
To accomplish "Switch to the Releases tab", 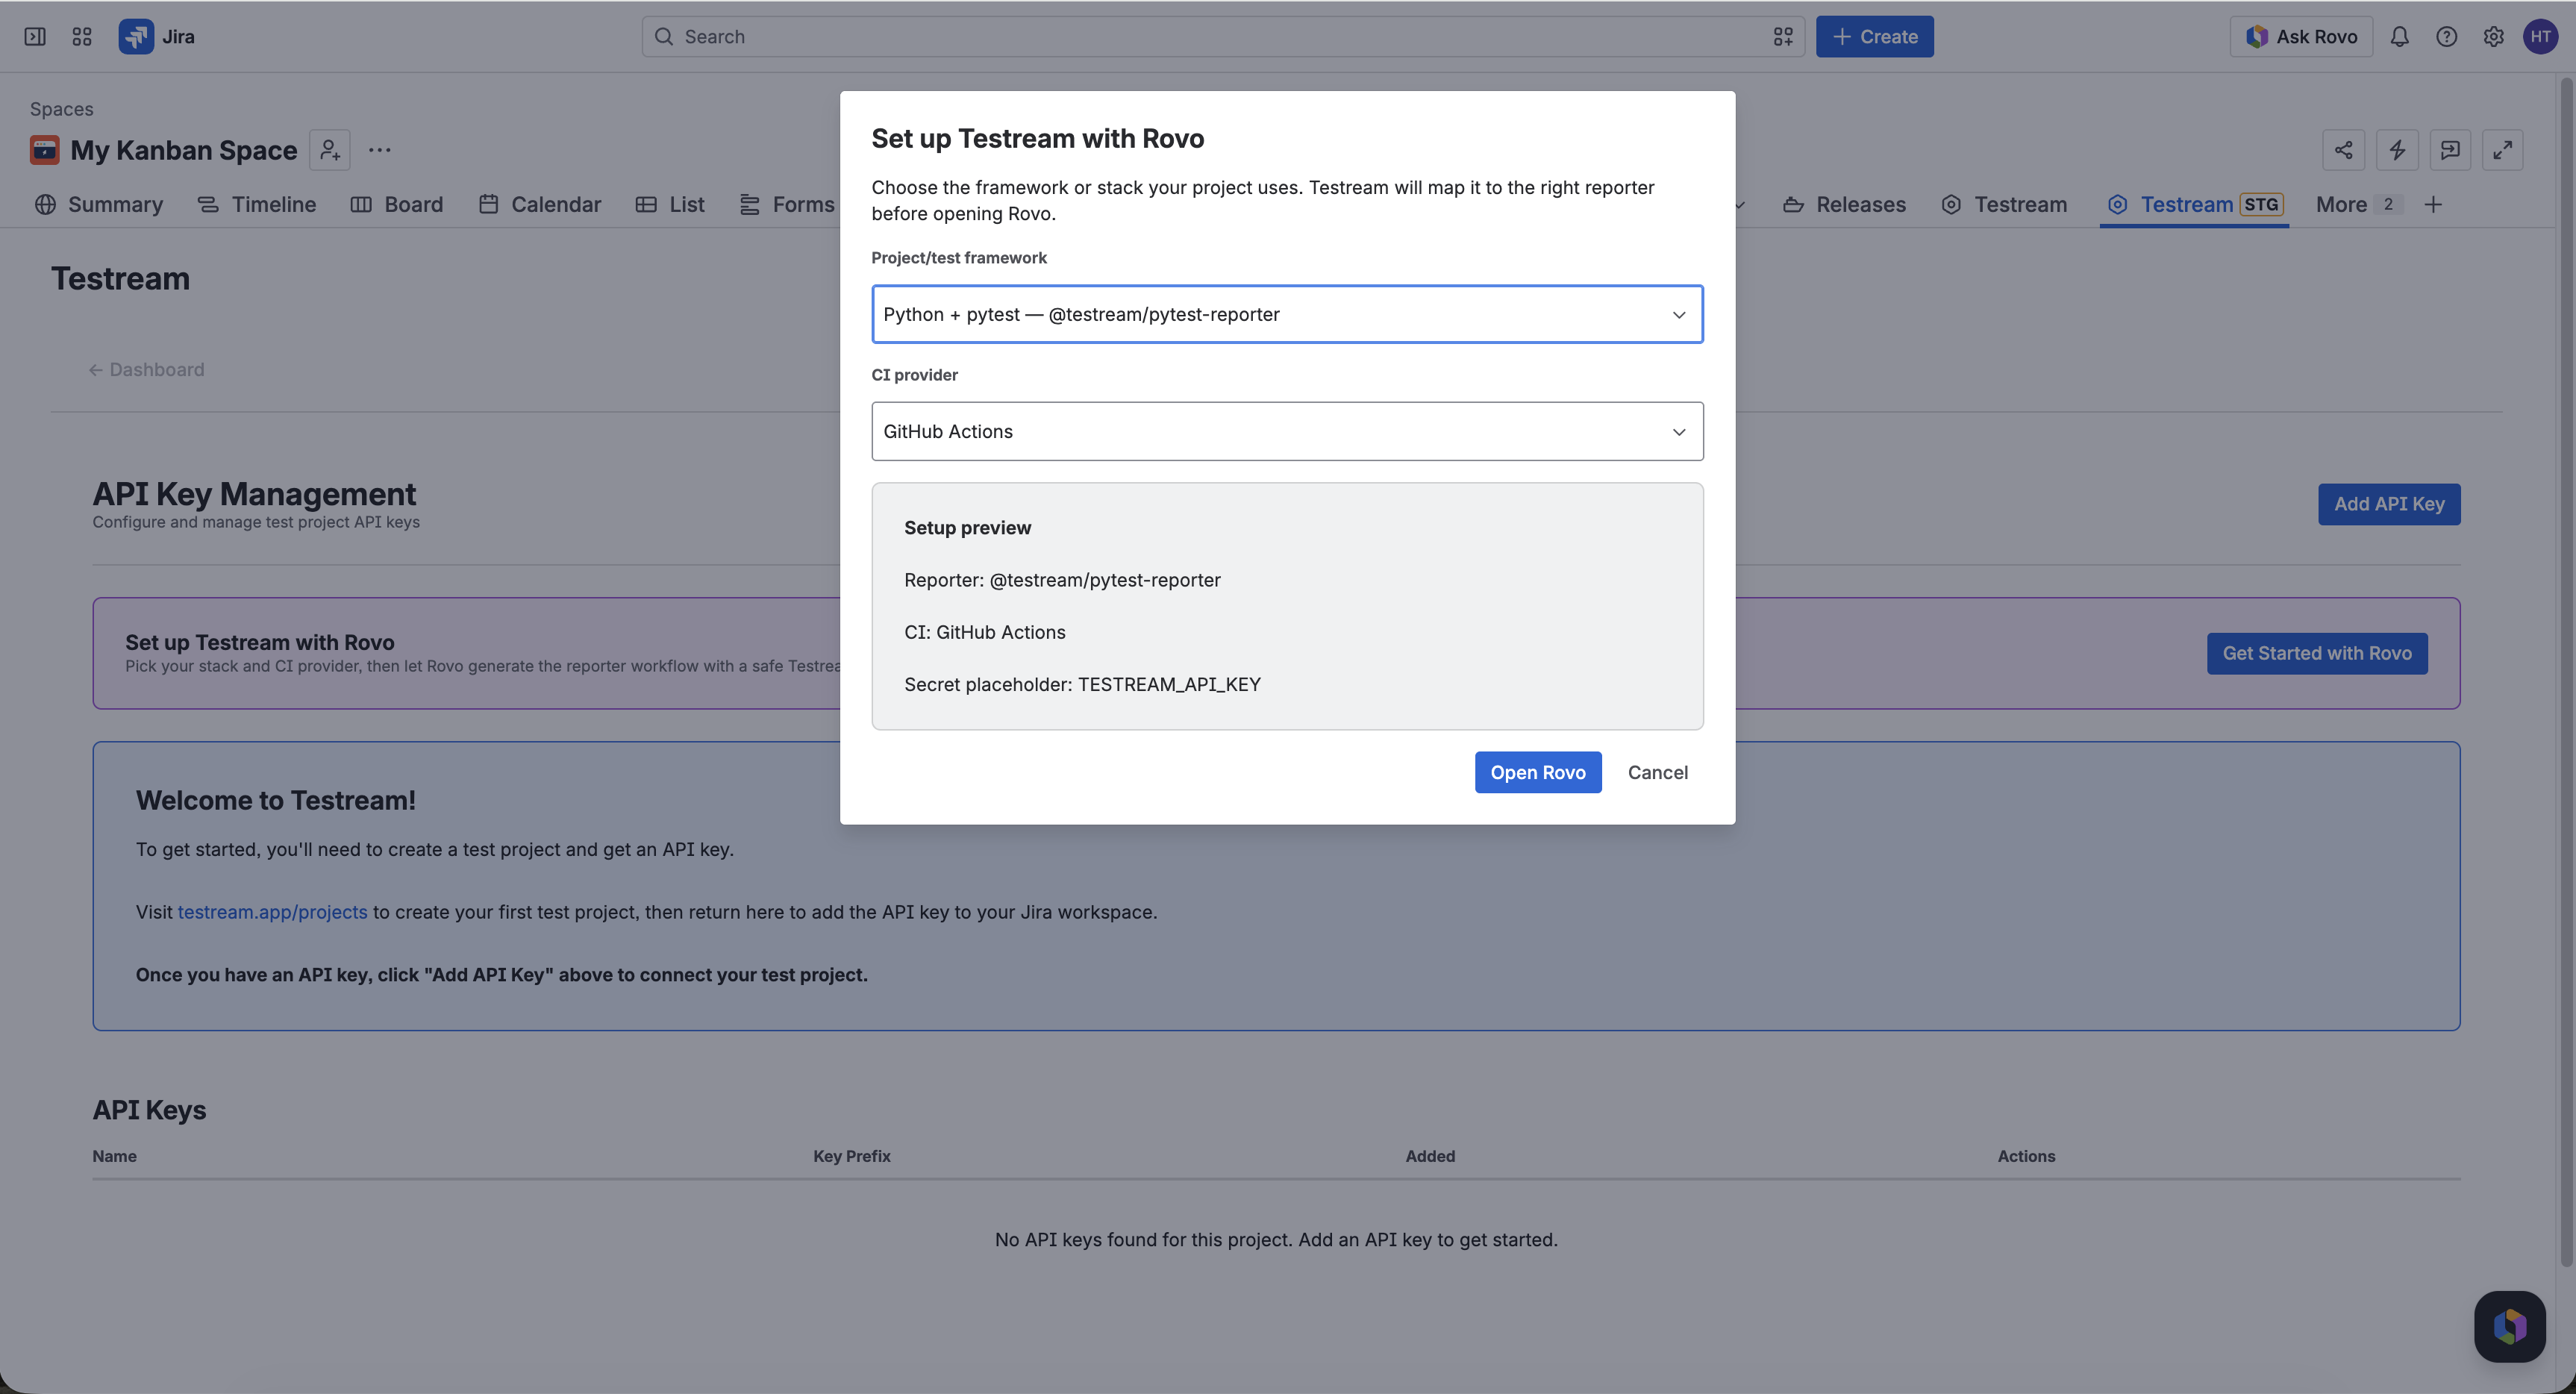I will coord(1845,205).
